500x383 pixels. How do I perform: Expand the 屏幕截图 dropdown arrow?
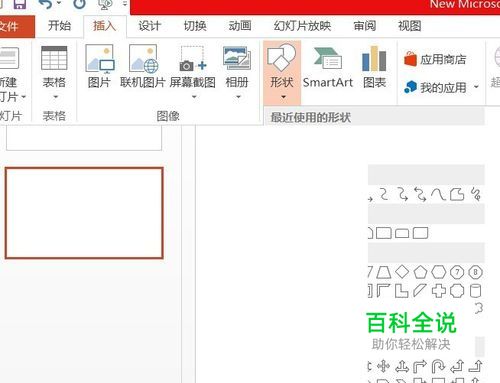(x=194, y=97)
